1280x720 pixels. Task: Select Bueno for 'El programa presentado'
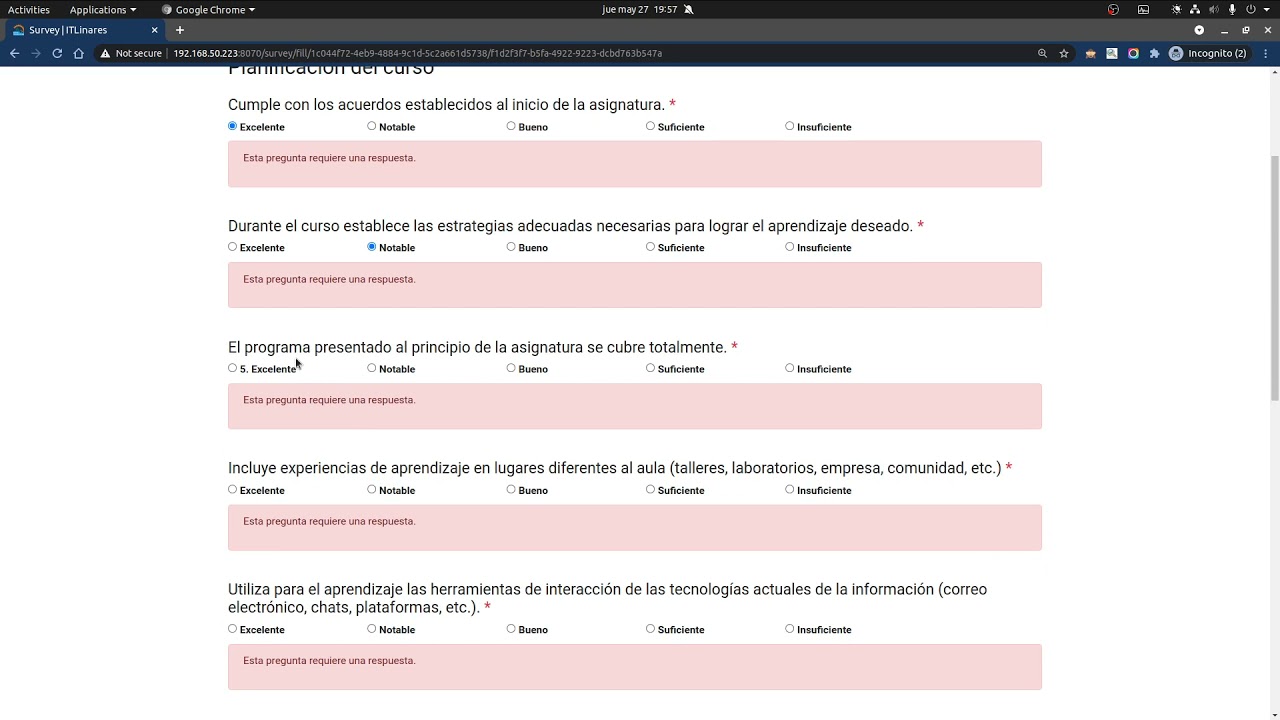pyautogui.click(x=511, y=368)
